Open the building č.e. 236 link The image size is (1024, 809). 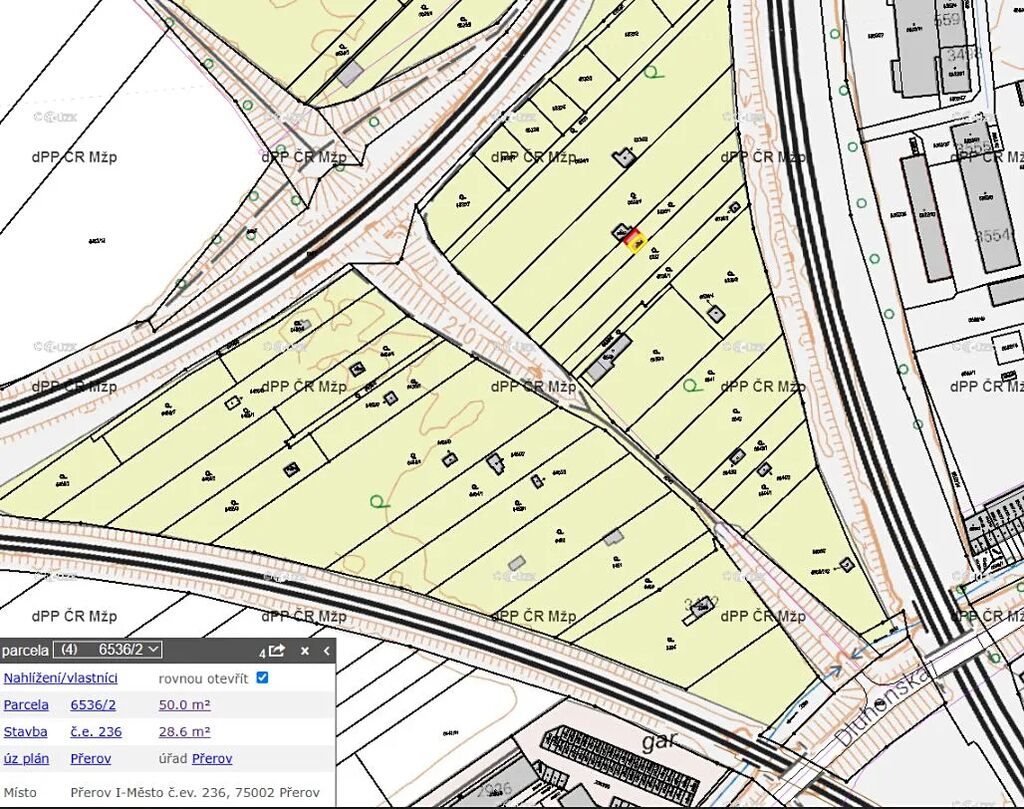(x=96, y=732)
